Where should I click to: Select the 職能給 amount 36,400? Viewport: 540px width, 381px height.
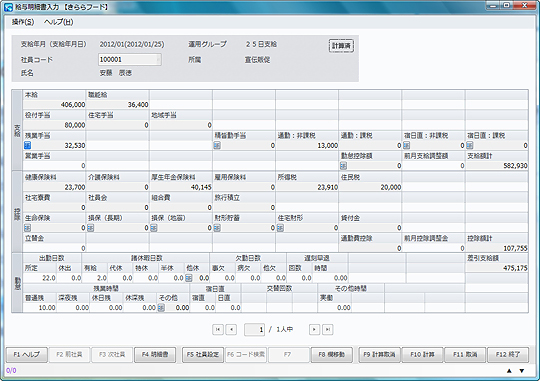(117, 105)
